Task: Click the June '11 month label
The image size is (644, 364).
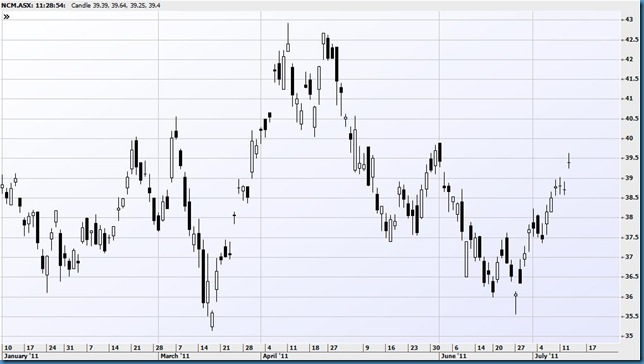Action: coord(454,356)
